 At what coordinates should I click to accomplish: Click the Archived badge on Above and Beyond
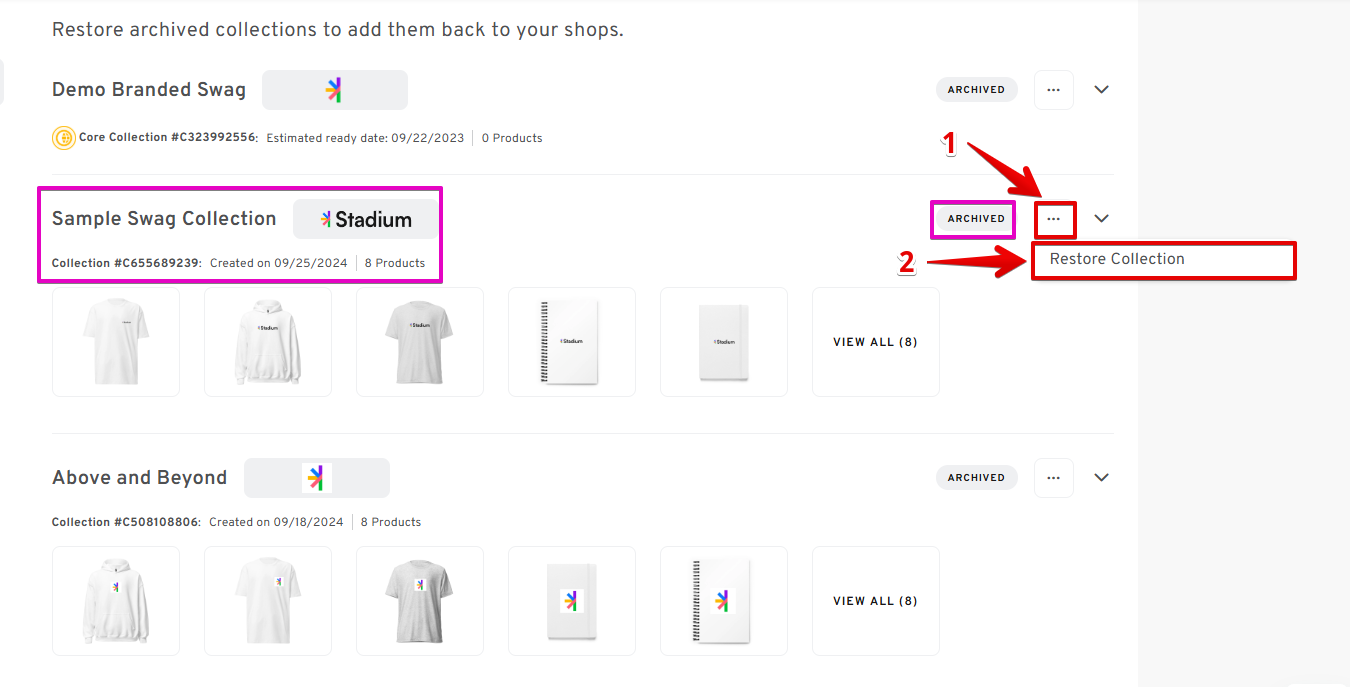click(976, 478)
